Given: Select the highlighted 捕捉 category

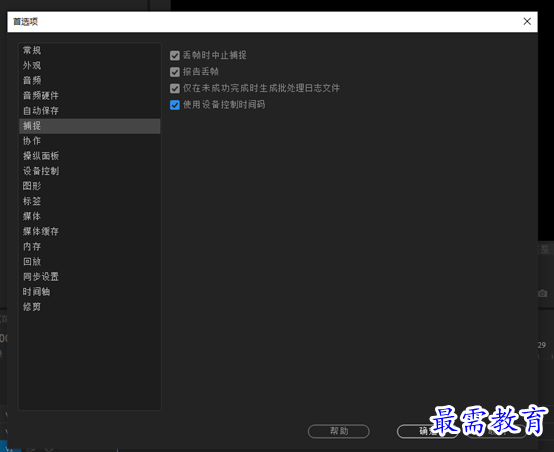Looking at the screenshot, I should 90,126.
